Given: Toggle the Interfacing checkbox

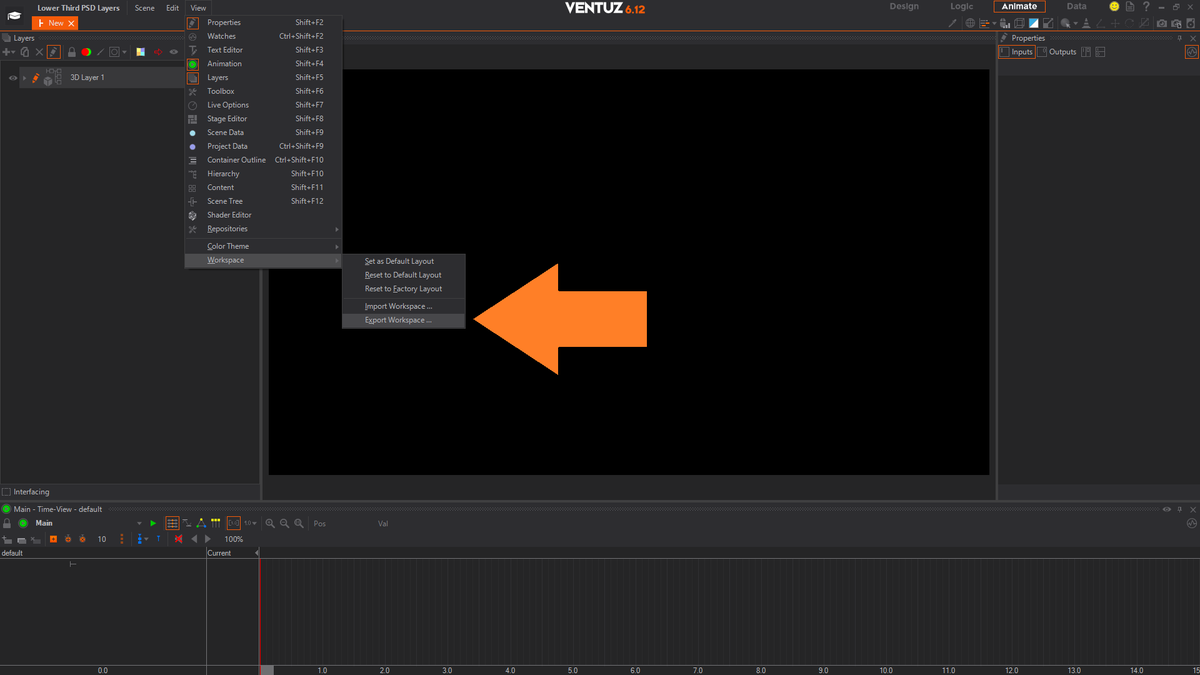Looking at the screenshot, I should coord(6,492).
